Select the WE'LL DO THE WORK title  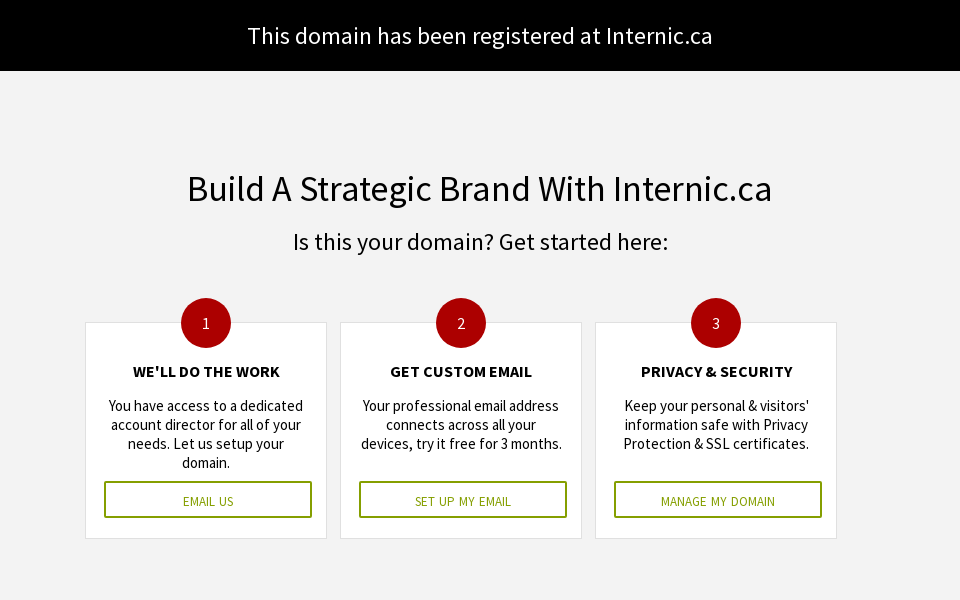pos(206,372)
